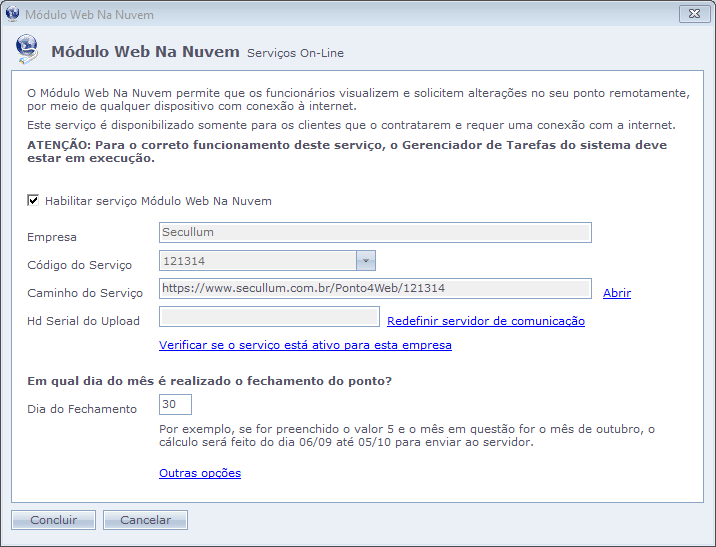Open the Código do Serviço dropdown arrow
The width and height of the screenshot is (716, 547).
[366, 261]
